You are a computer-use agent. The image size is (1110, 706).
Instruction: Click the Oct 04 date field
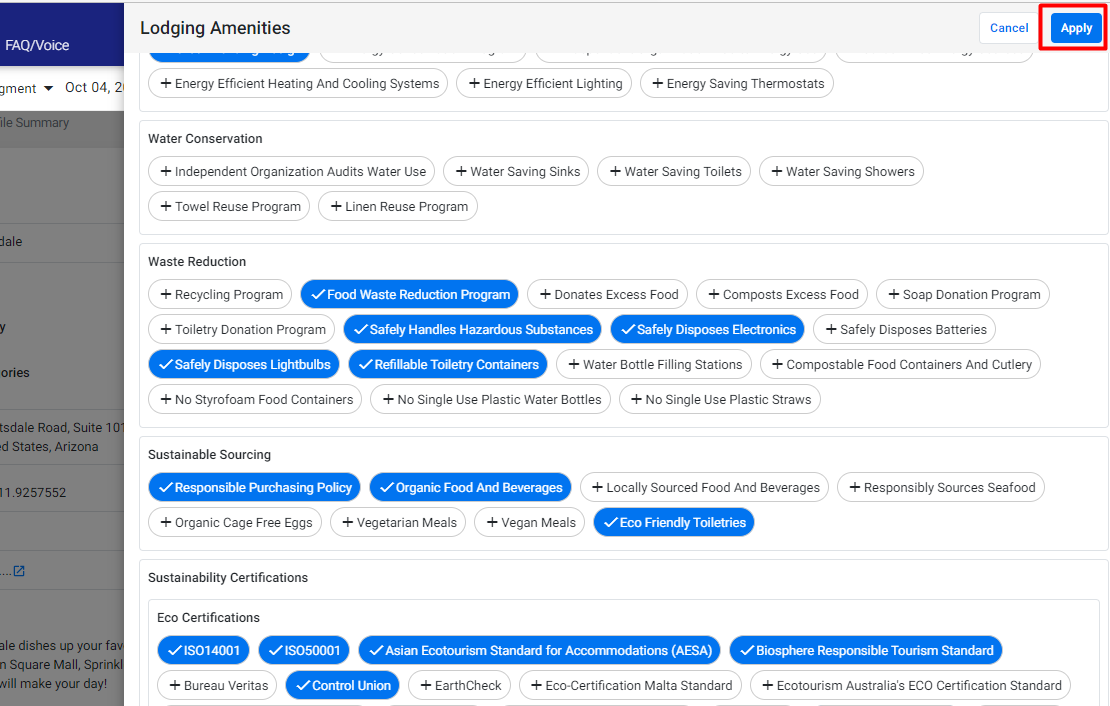[x=94, y=87]
